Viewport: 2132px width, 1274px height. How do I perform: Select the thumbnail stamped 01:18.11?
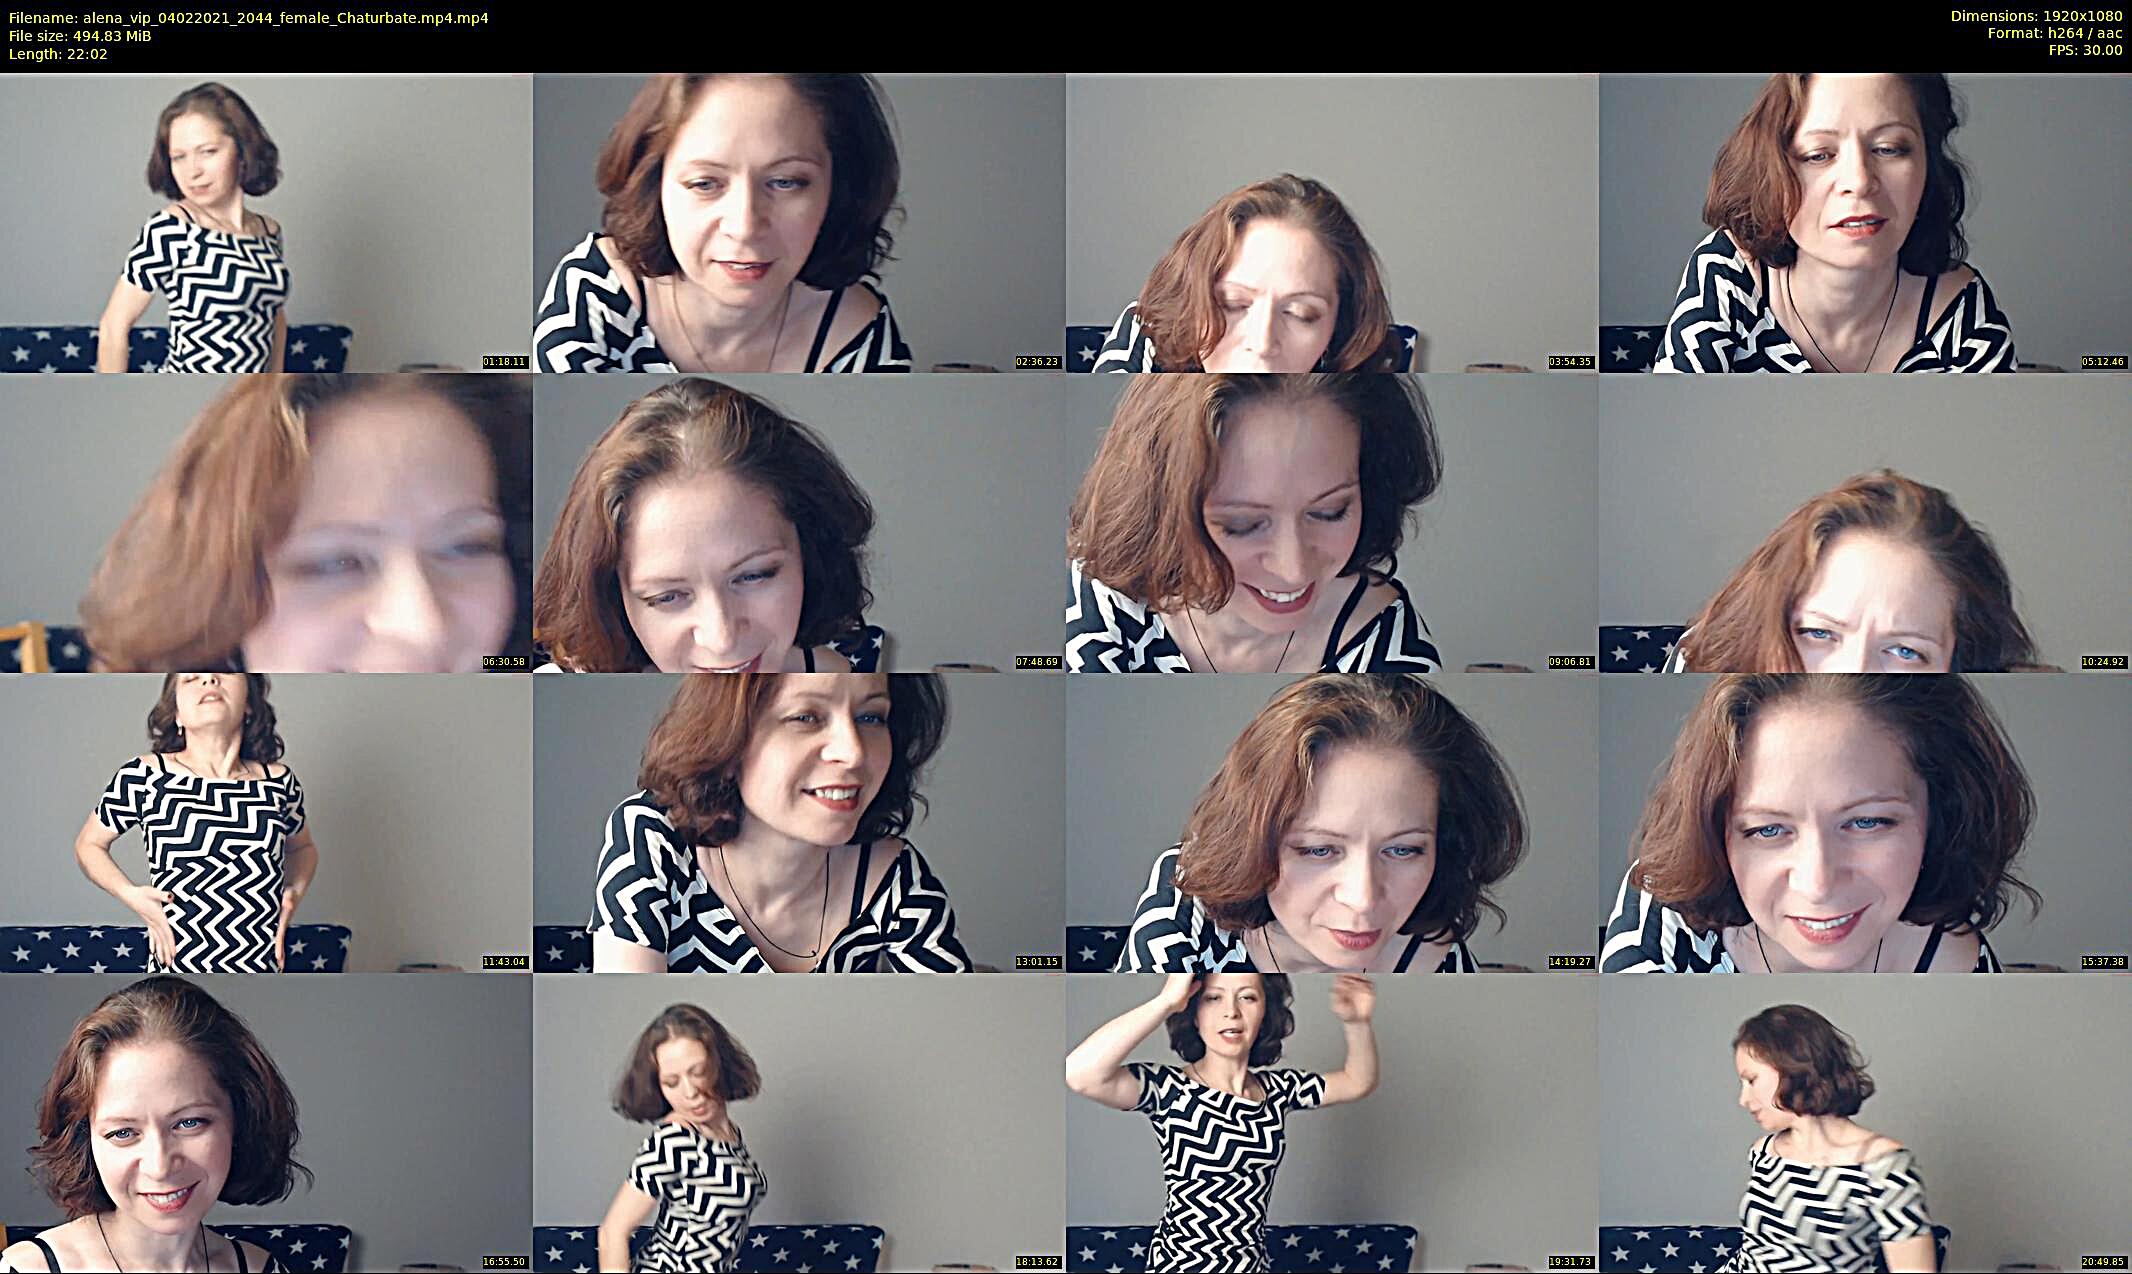pos(266,222)
